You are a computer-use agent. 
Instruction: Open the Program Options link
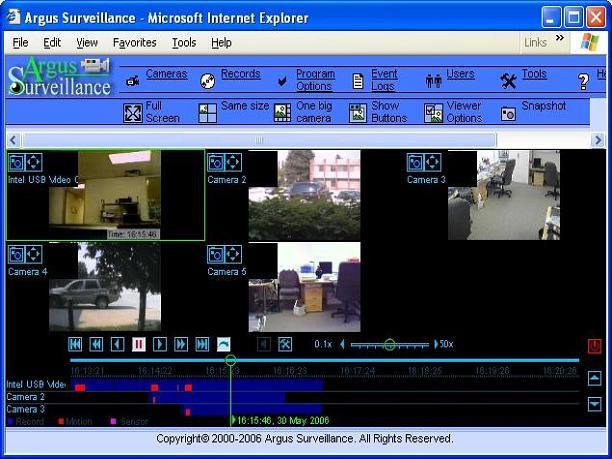pyautogui.click(x=315, y=80)
